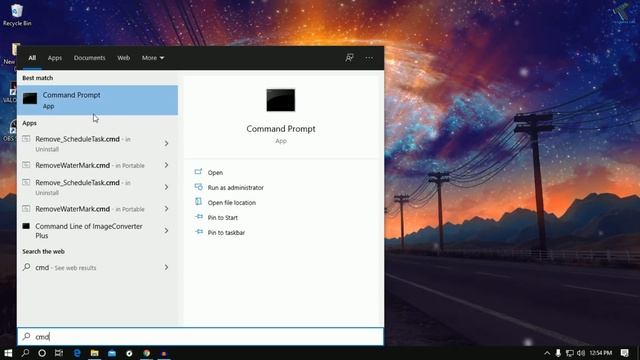
Task: Switch to the All search tab
Action: coord(32,58)
